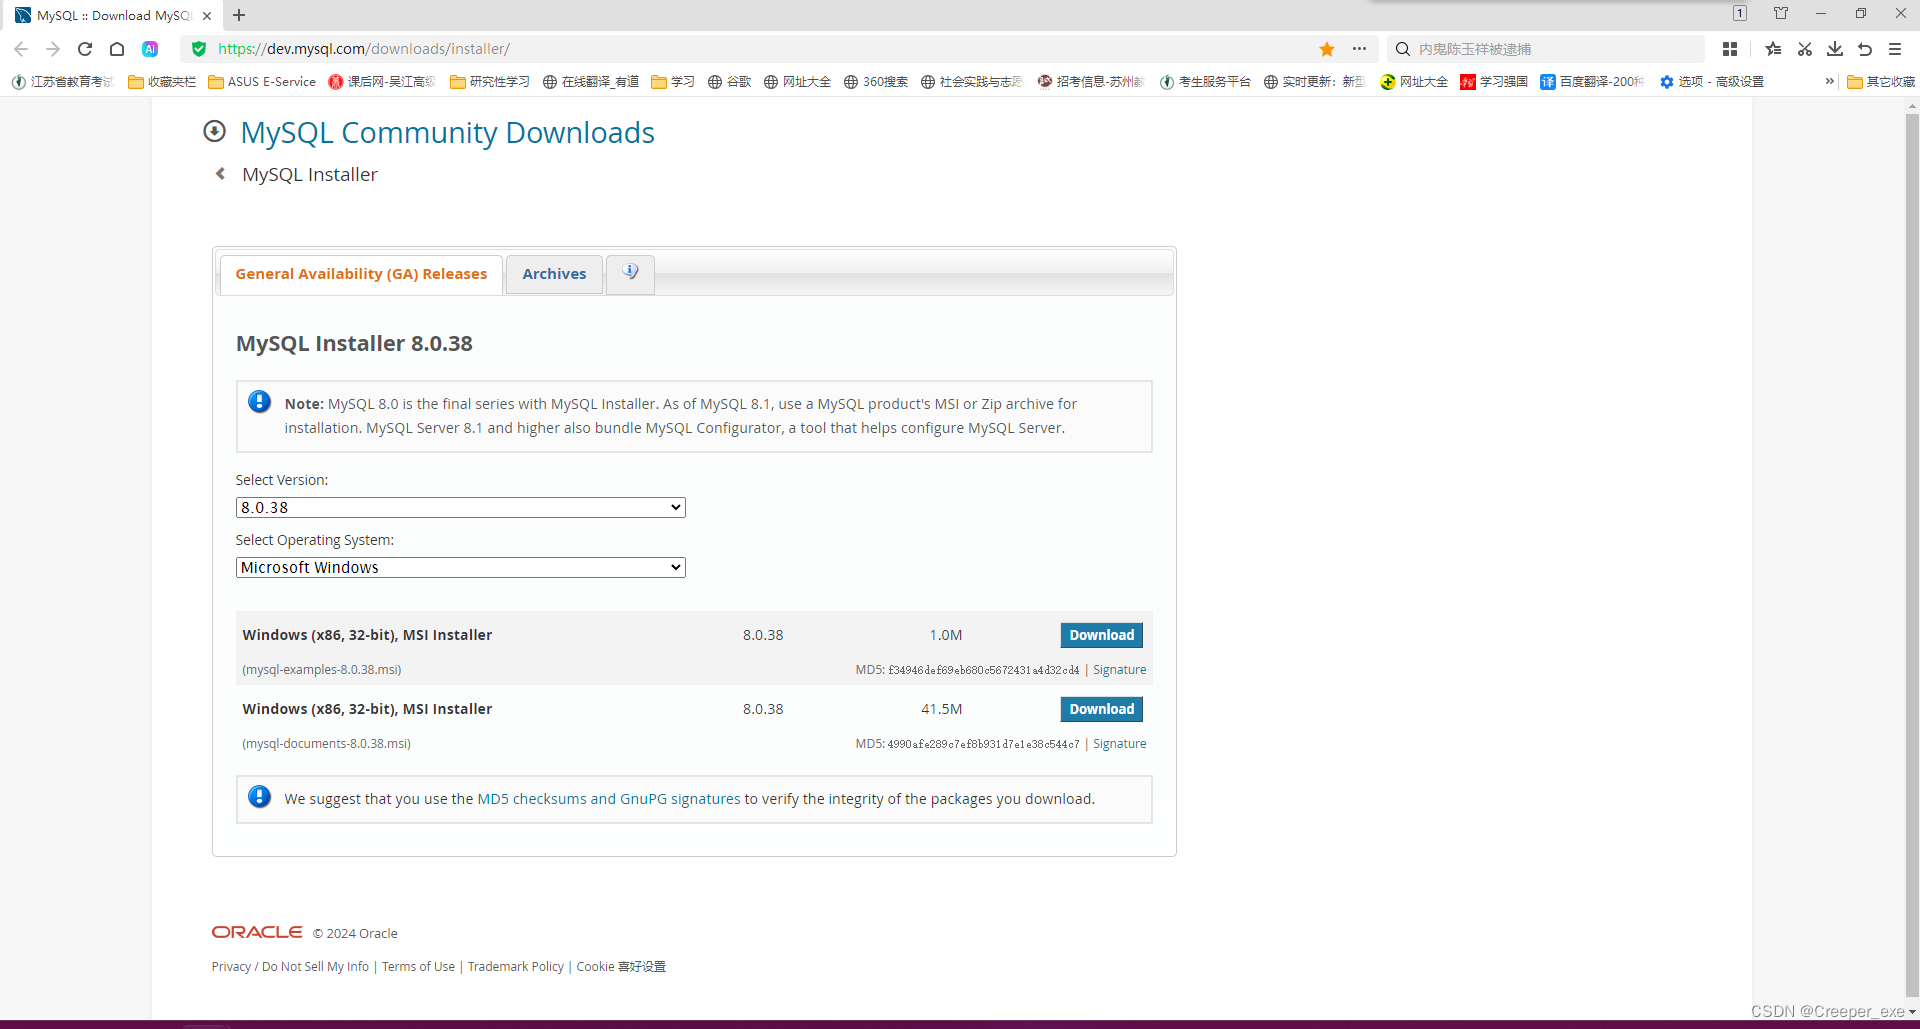Click the back chevron beside MySQL Installer
Screen dimensions: 1920x1029
click(x=220, y=174)
